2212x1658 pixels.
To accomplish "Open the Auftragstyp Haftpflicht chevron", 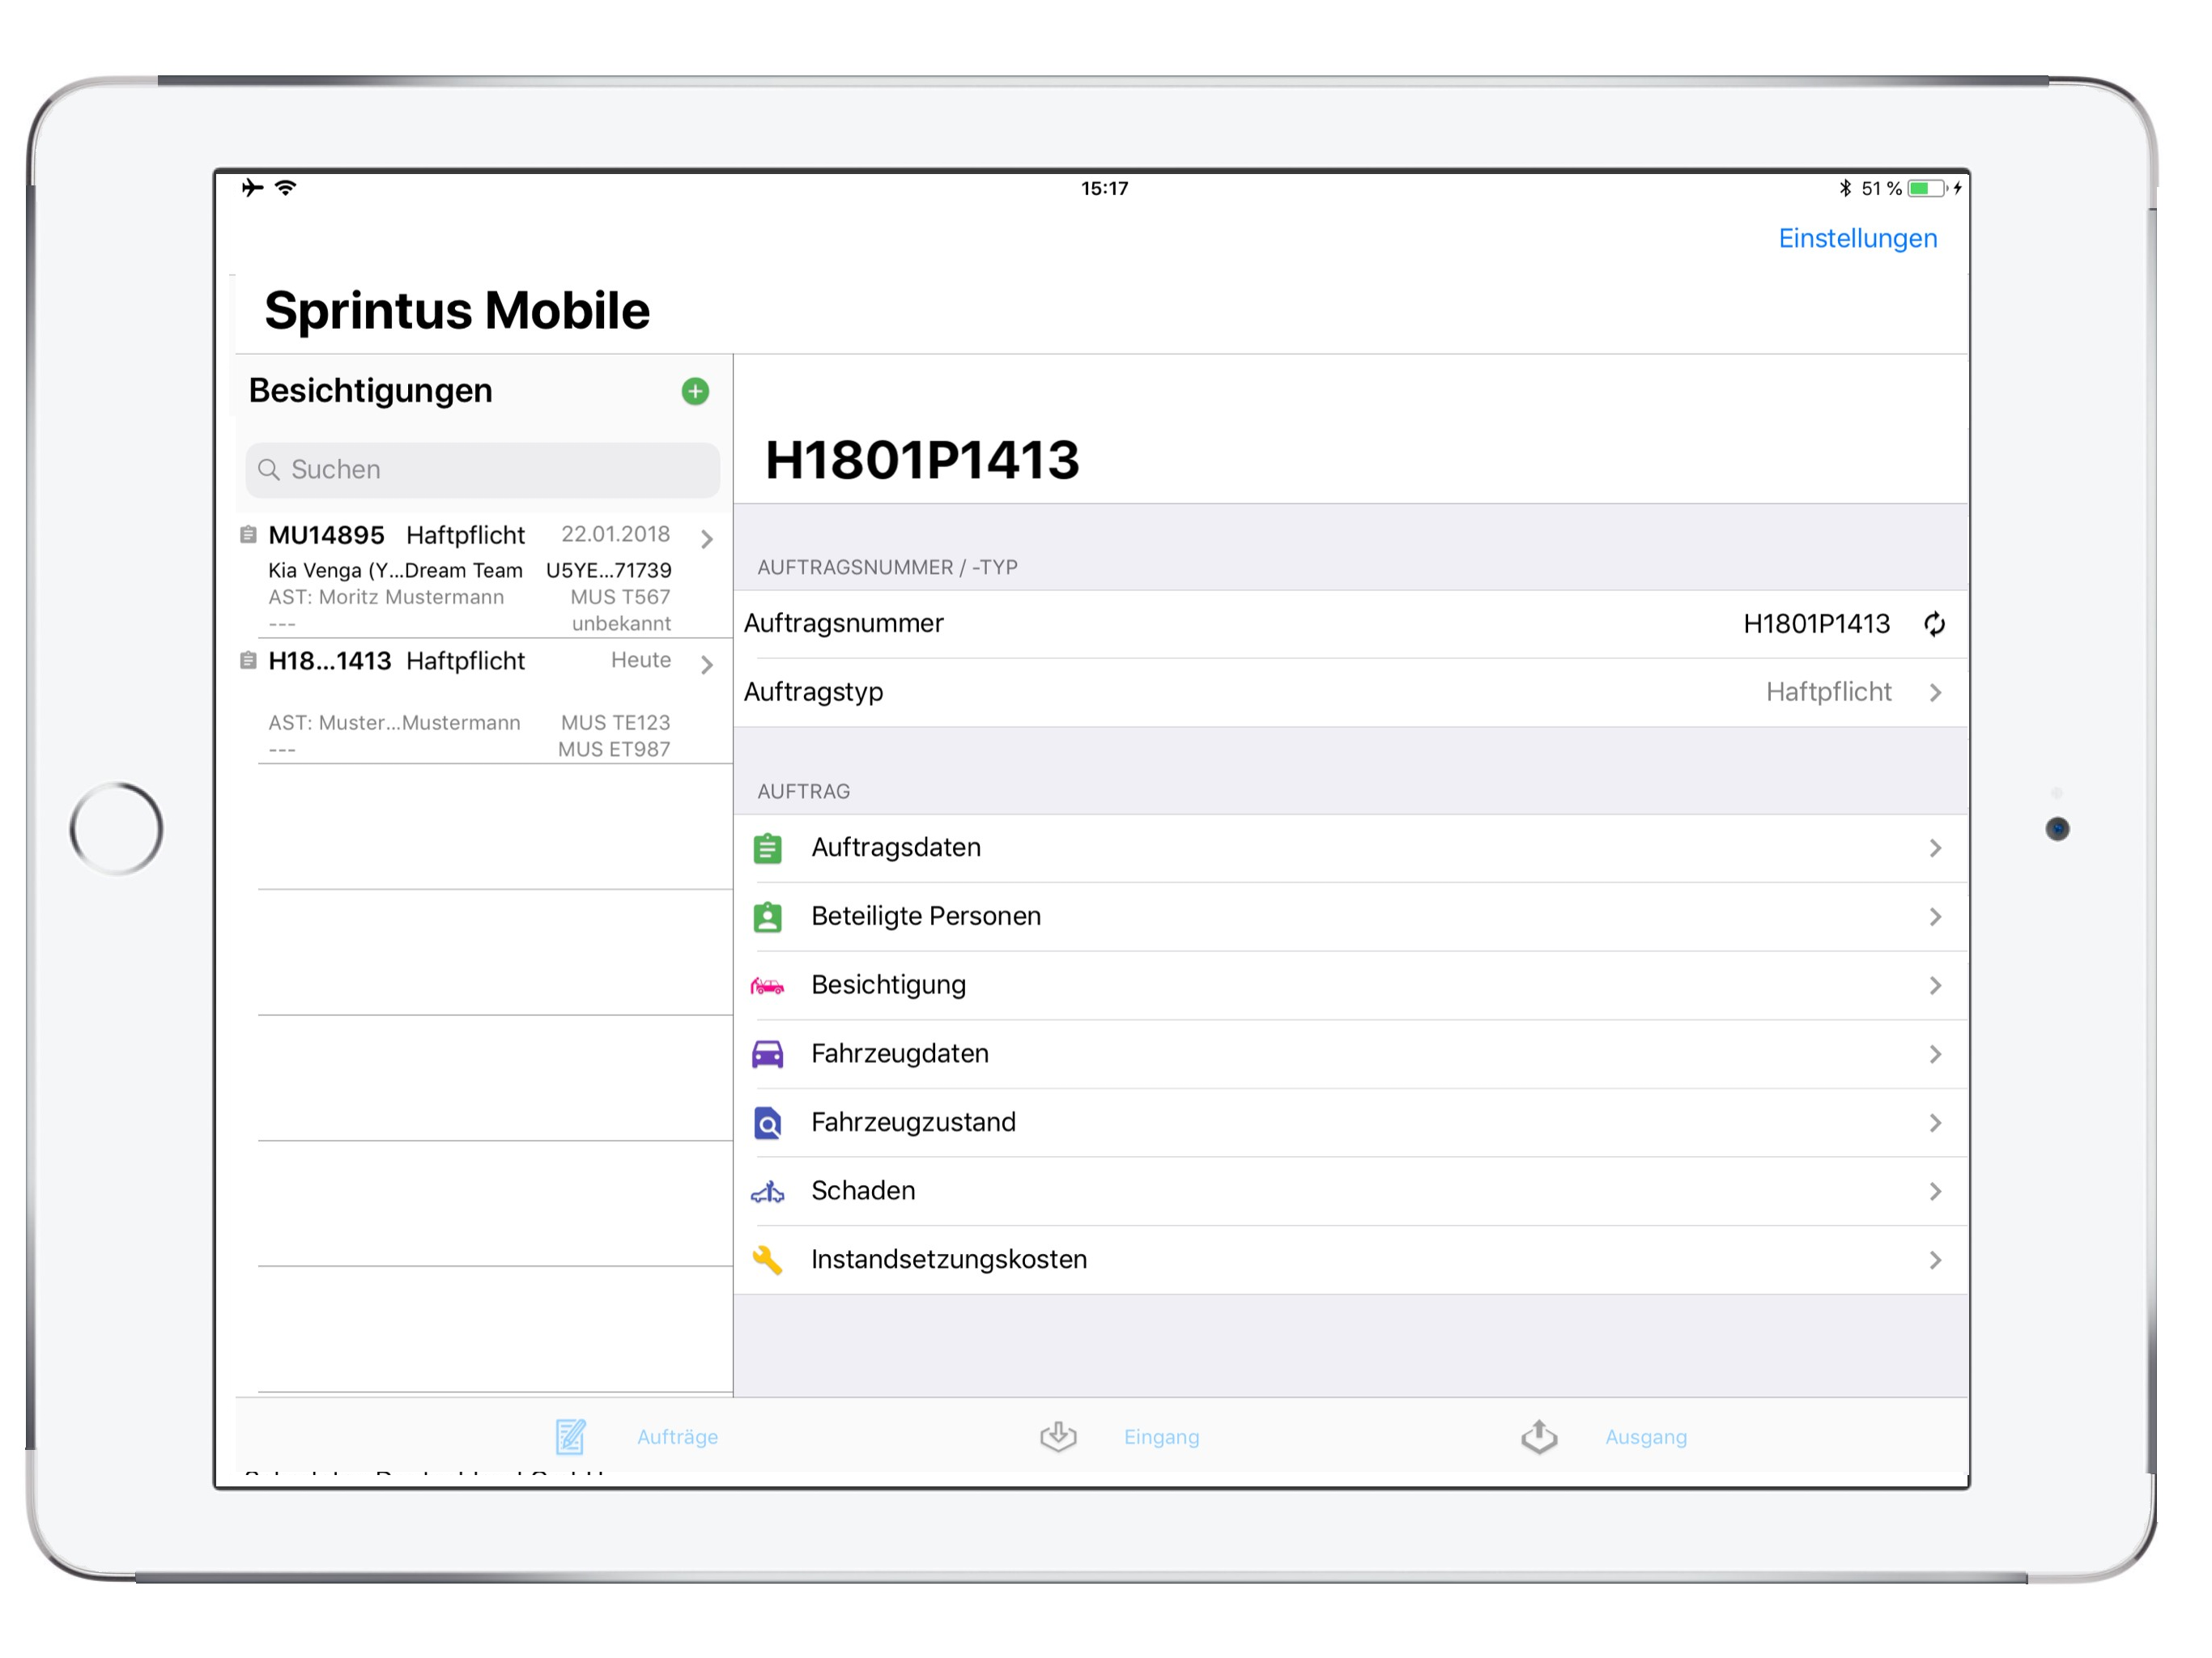I will (x=1935, y=693).
